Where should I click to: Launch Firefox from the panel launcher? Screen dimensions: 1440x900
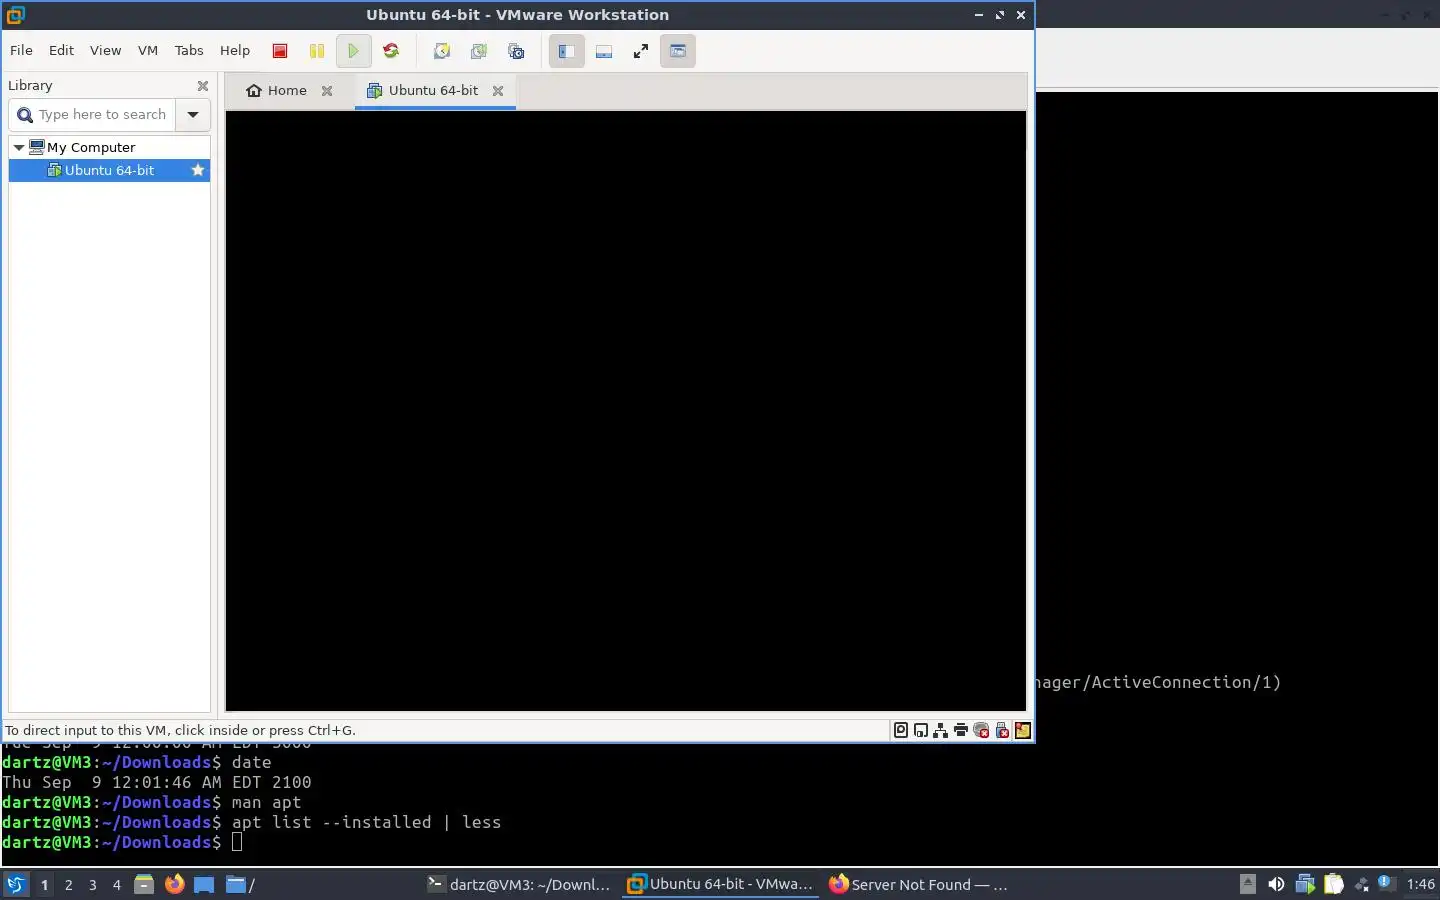click(x=175, y=884)
